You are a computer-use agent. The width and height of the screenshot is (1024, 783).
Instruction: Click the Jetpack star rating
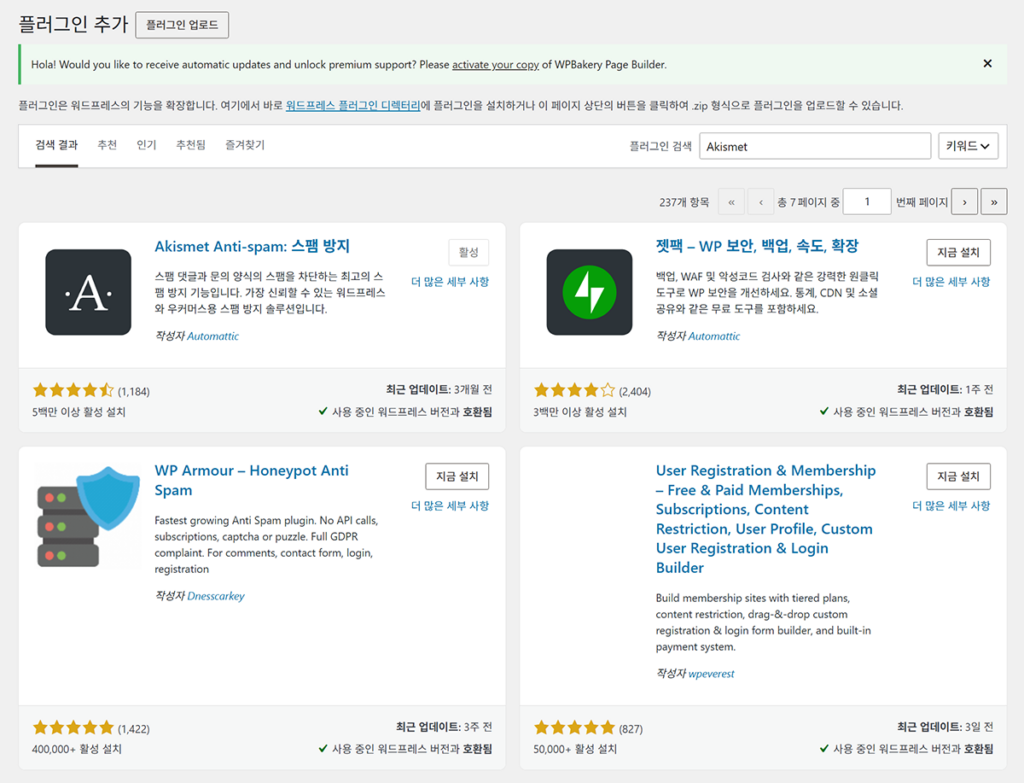pos(575,391)
